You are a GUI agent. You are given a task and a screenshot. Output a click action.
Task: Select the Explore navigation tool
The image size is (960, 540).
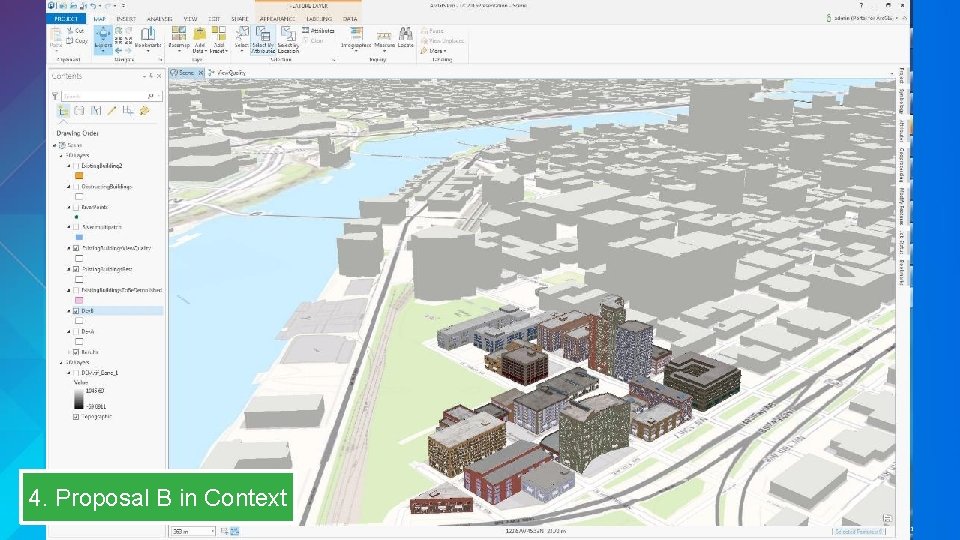103,38
